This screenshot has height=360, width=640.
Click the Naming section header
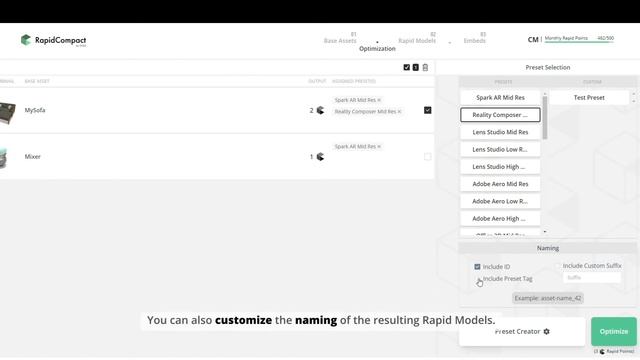[x=548, y=248]
